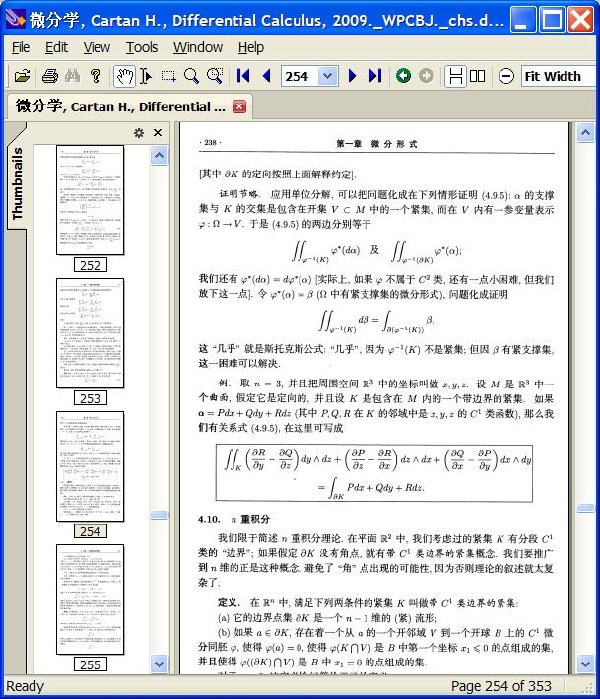Switch to facing pages layout

[477, 76]
